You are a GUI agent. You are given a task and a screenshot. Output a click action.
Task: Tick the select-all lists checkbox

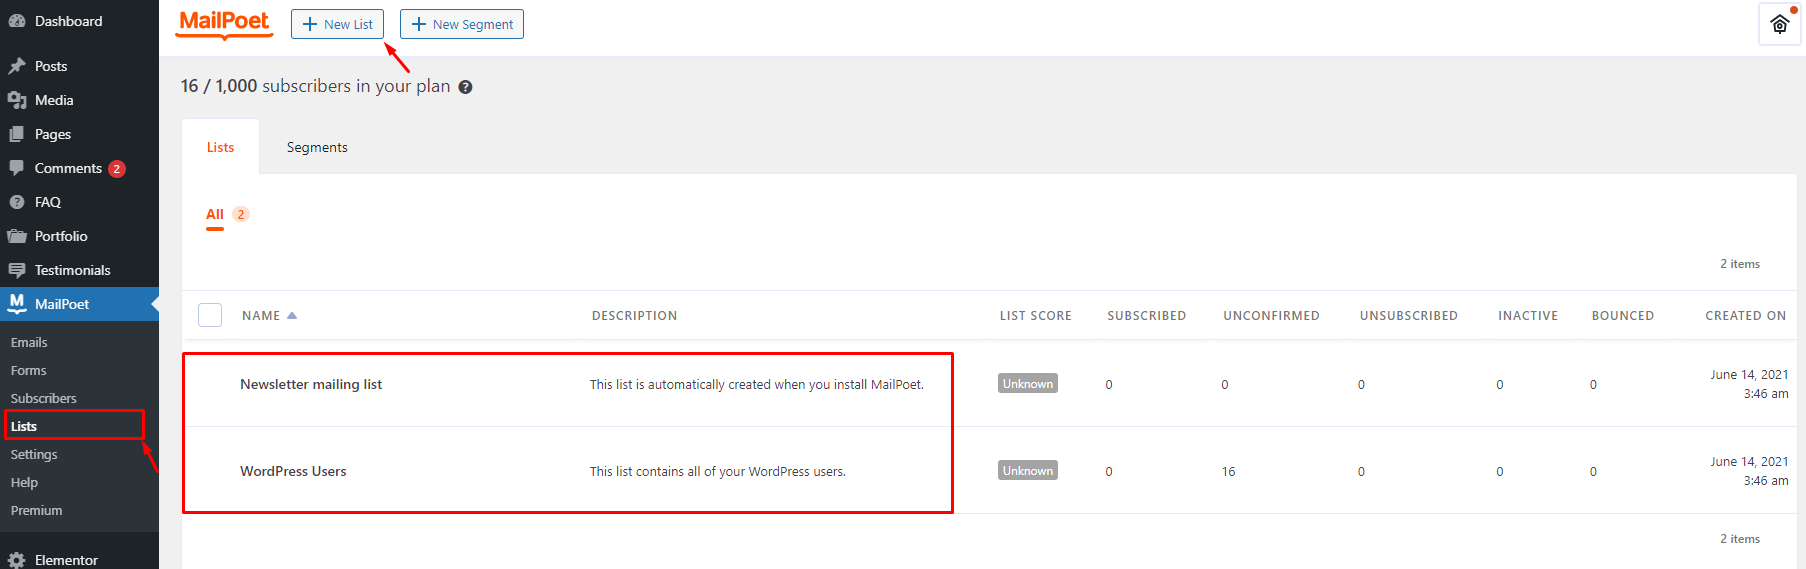point(210,315)
